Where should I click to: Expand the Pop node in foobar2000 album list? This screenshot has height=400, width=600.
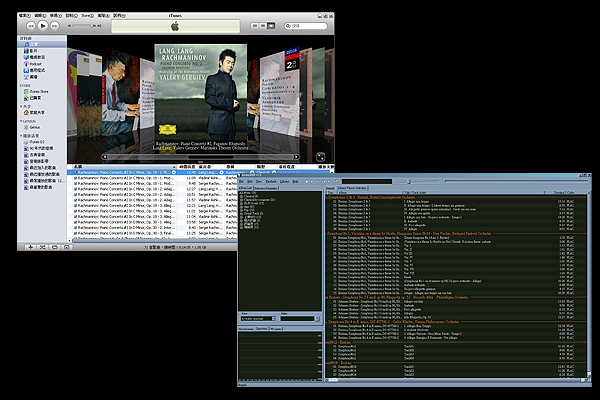click(x=241, y=210)
